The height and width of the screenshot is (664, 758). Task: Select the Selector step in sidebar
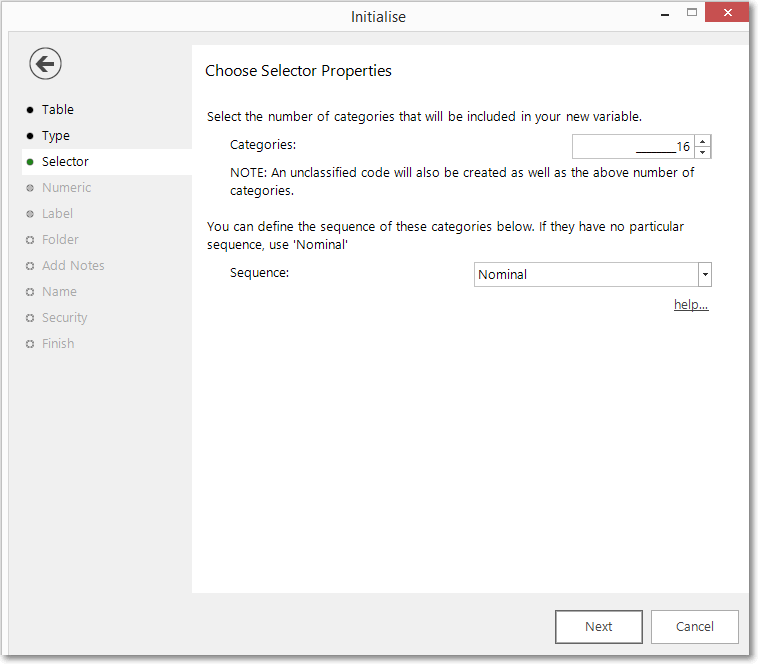click(65, 162)
